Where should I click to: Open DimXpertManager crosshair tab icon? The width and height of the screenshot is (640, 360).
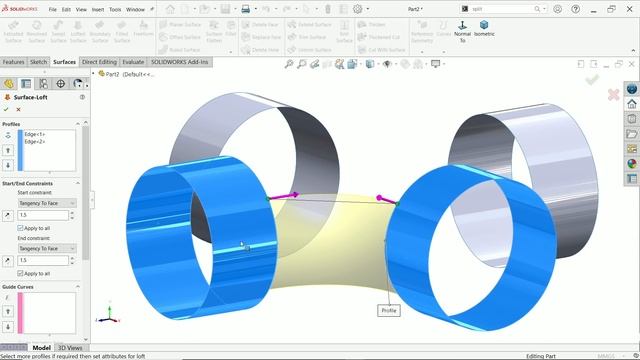pos(60,84)
